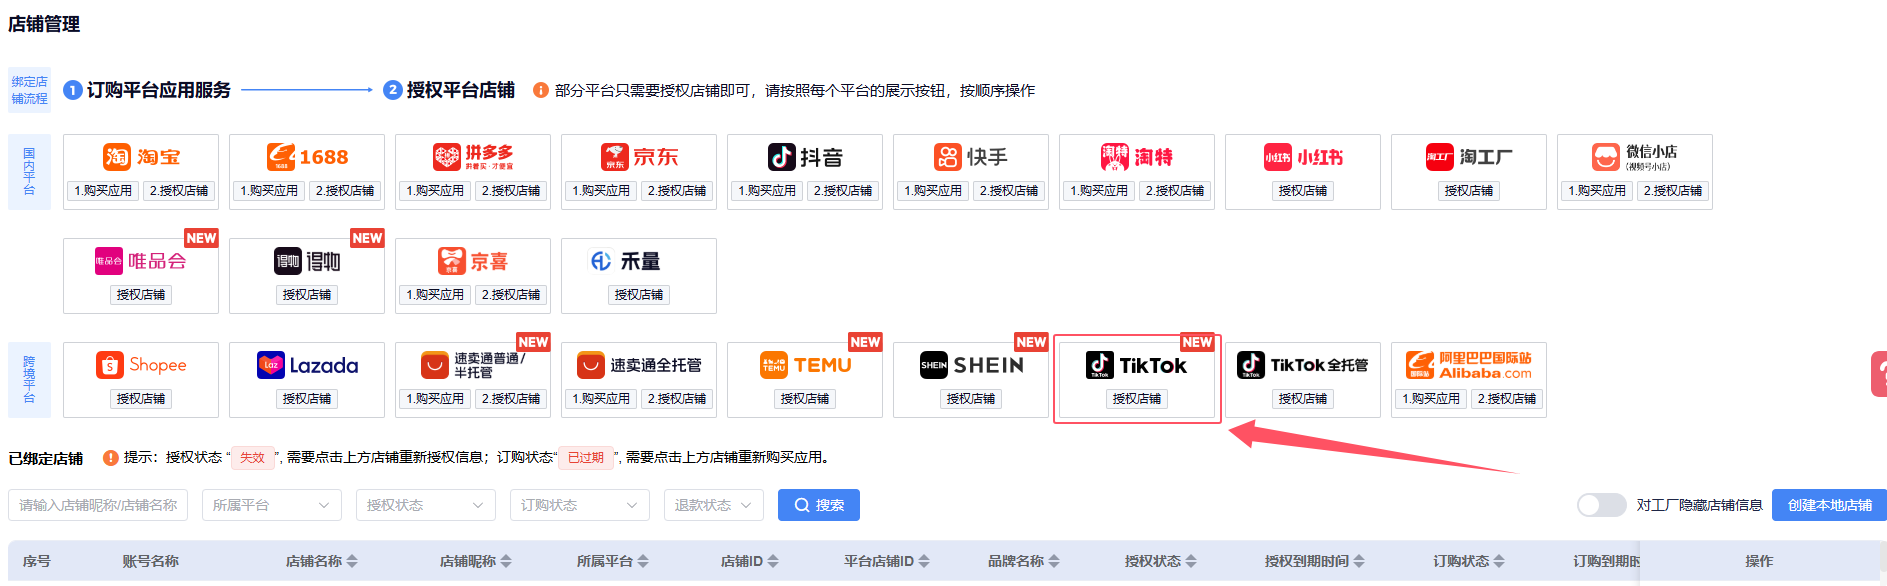1887x586 pixels.
Task: Click 1.购买应用 under 京东
Action: pos(601,191)
